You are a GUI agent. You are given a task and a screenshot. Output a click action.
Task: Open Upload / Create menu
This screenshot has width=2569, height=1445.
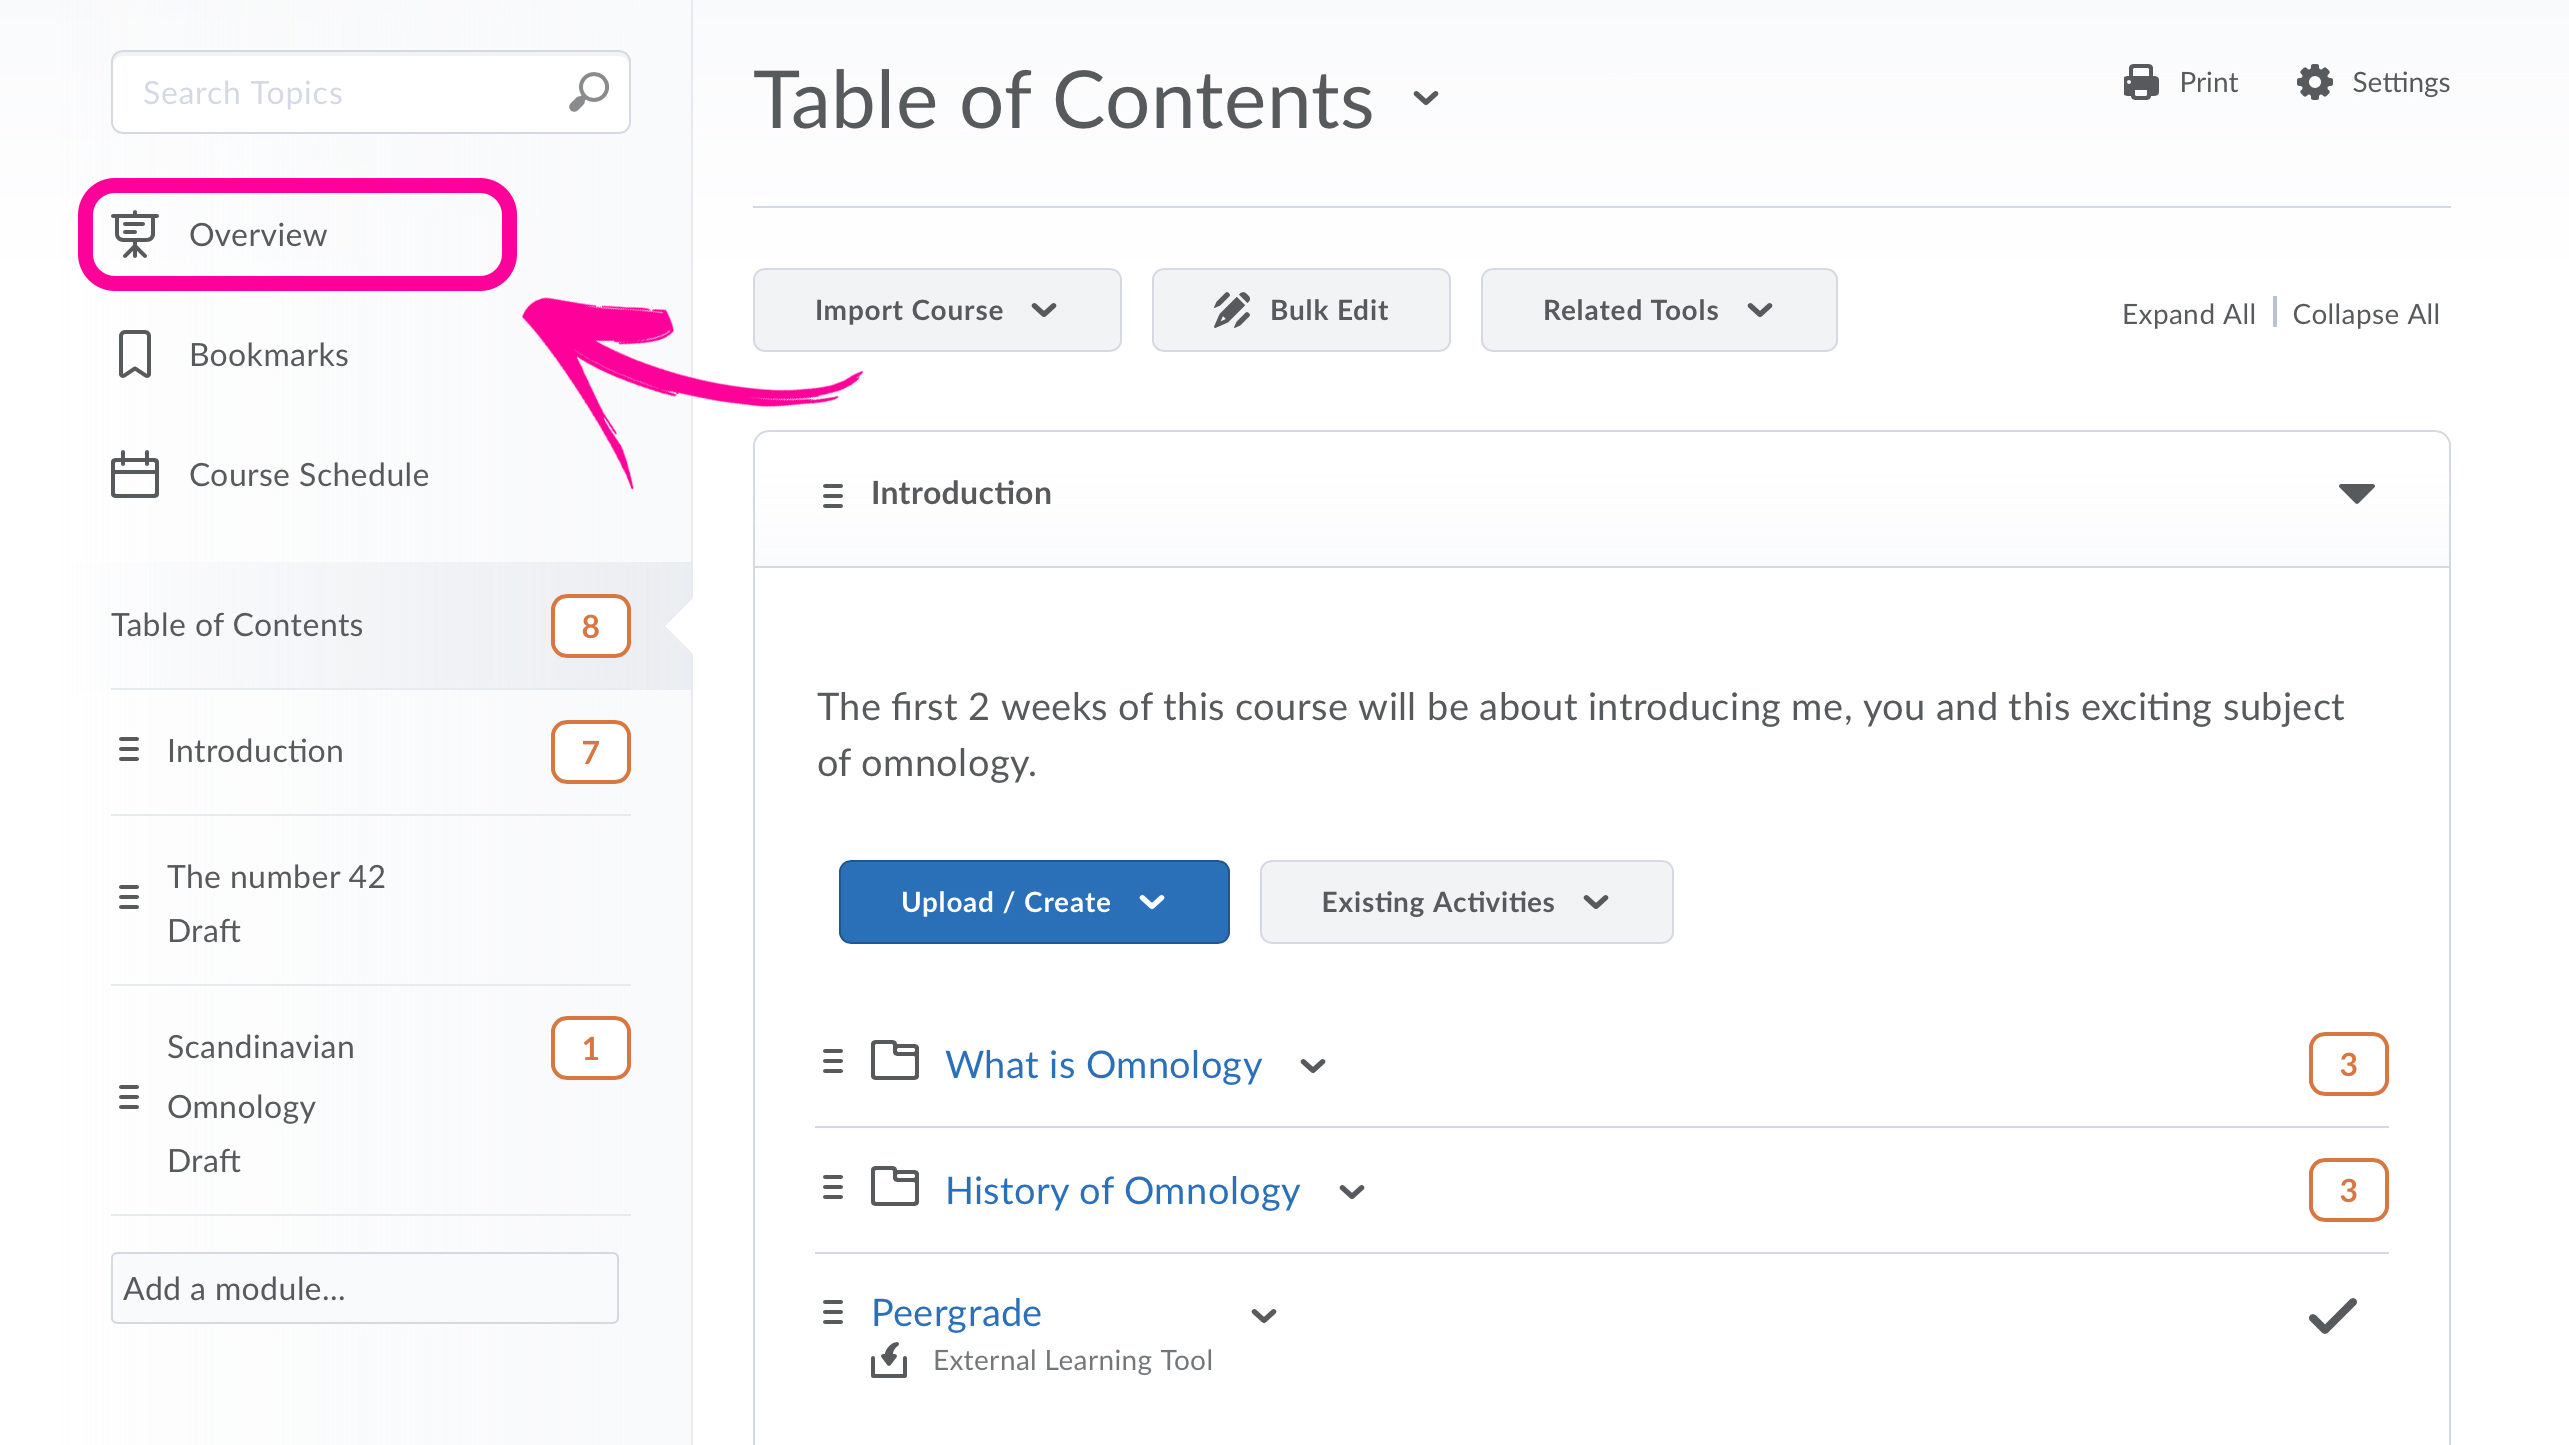(1033, 902)
